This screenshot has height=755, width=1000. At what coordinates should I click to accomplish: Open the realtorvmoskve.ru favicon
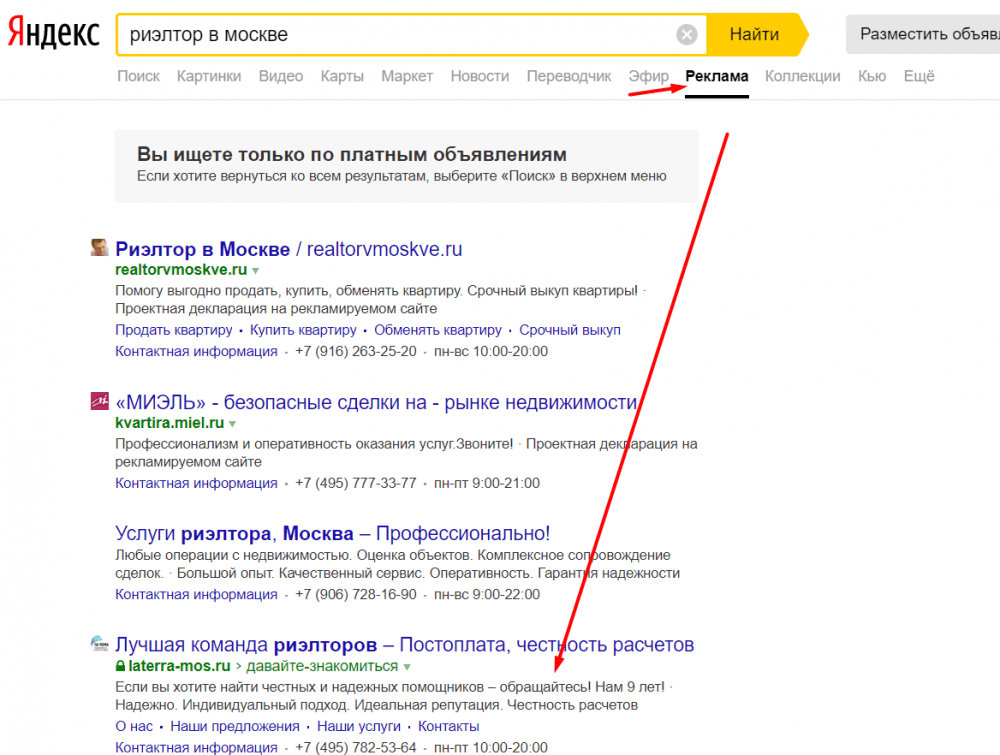tap(99, 247)
